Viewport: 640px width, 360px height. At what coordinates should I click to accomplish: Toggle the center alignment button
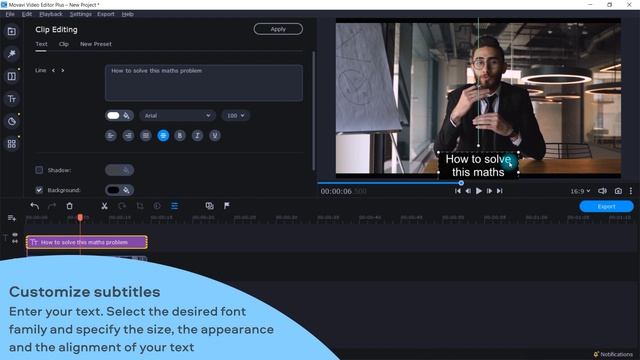coord(163,136)
